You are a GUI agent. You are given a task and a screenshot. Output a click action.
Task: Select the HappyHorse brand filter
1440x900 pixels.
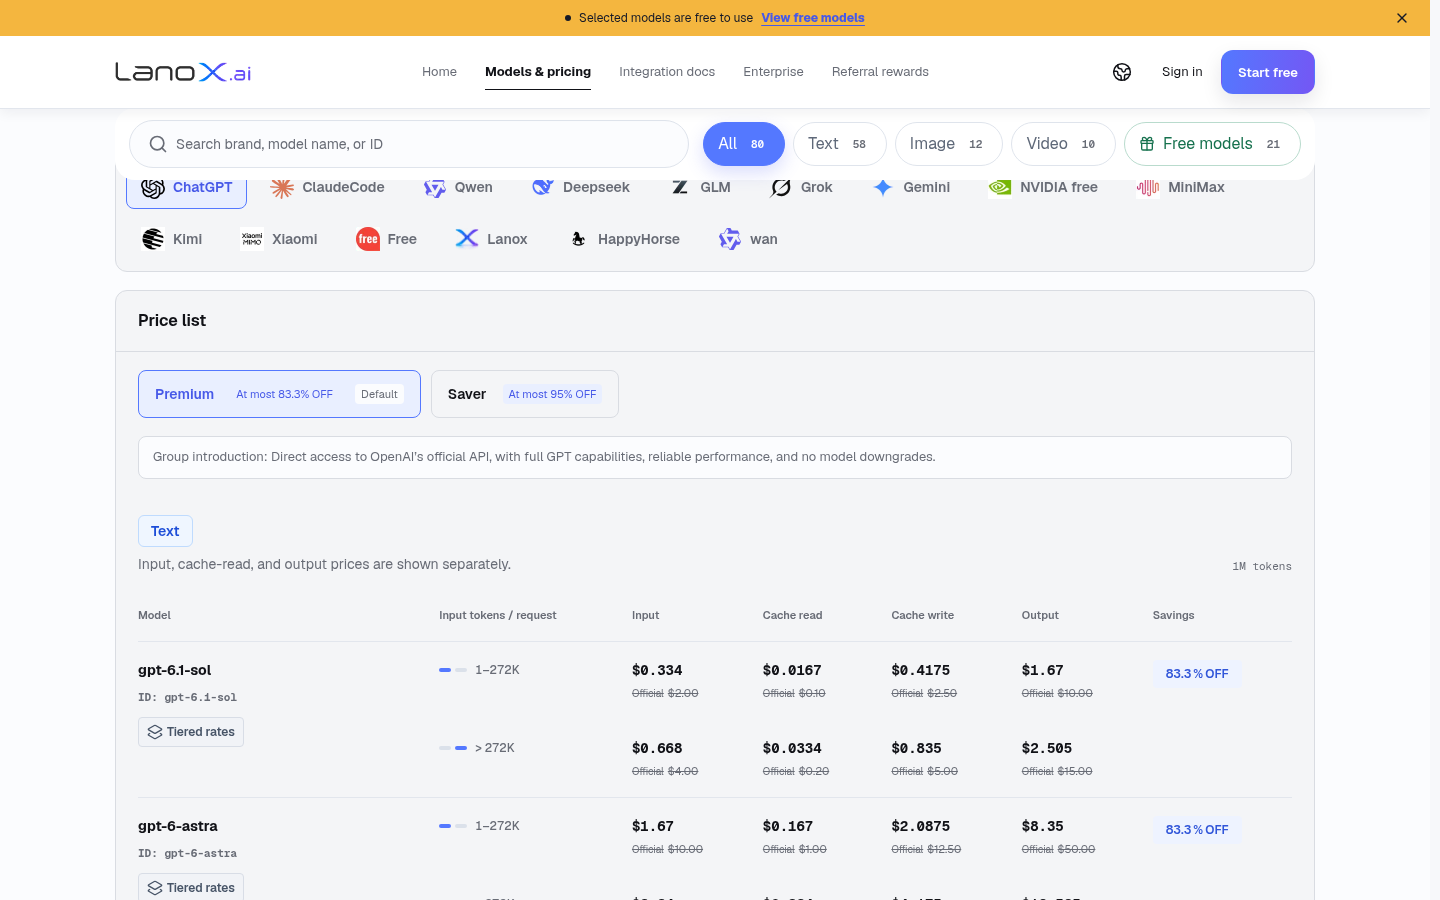pos(624,239)
